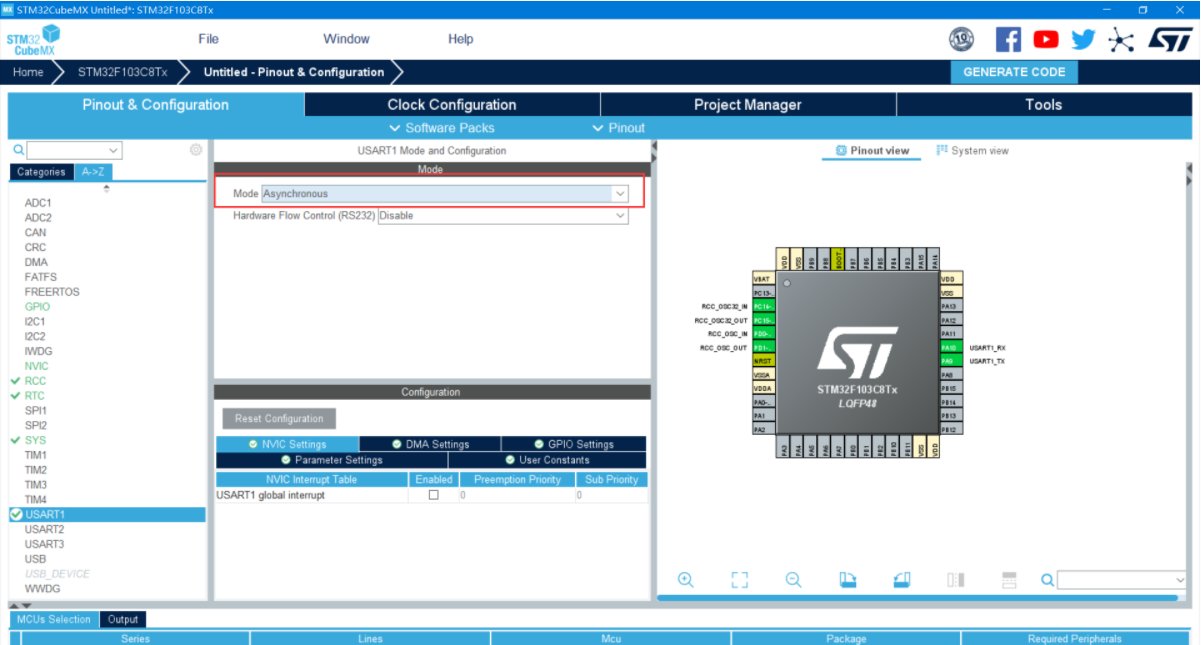Click the YouTube icon in the top bar
Image resolution: width=1201 pixels, height=645 pixels.
pyautogui.click(x=1045, y=39)
